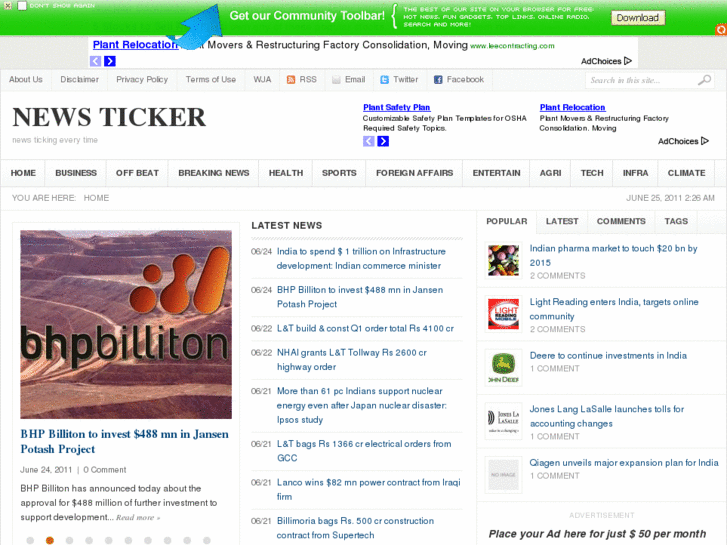727x545 pixels.
Task: Open the SPORTS section
Action: (x=339, y=173)
